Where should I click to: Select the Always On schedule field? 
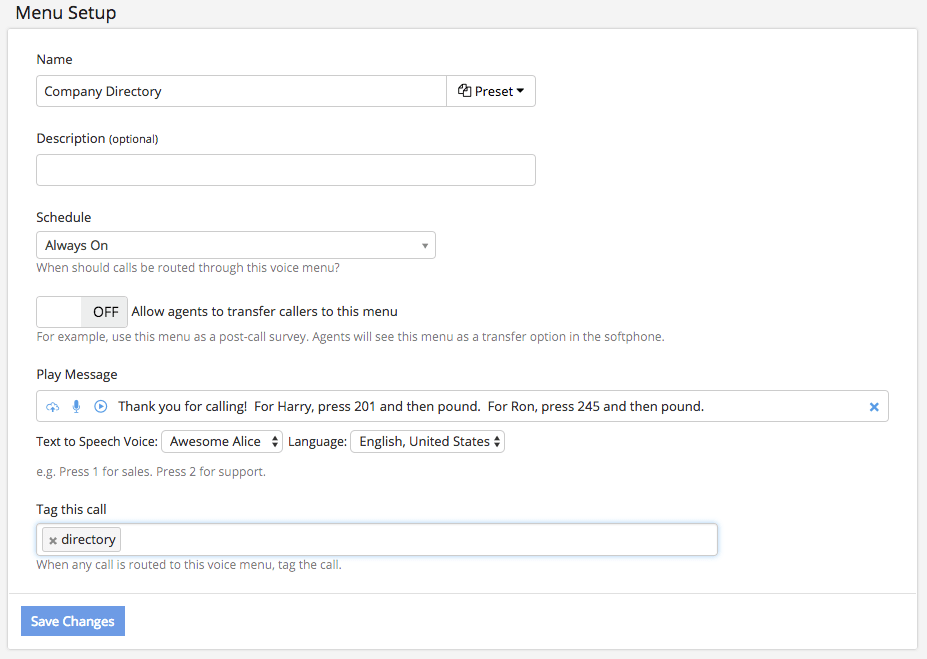[235, 244]
